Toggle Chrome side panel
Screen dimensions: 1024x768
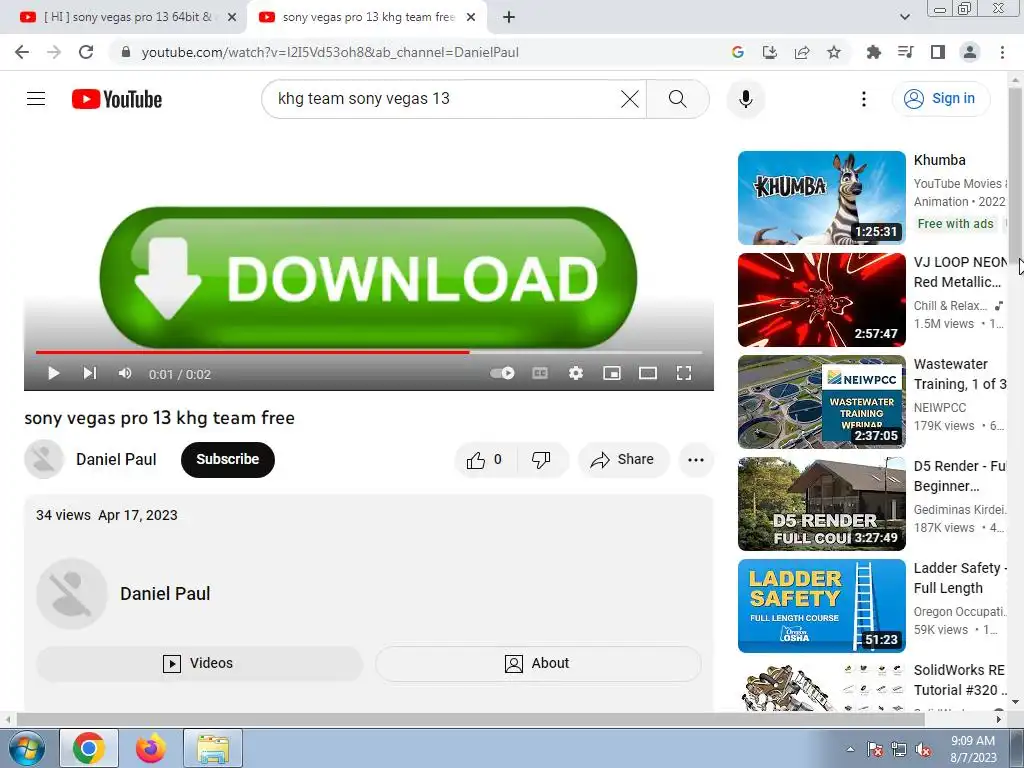point(937,52)
